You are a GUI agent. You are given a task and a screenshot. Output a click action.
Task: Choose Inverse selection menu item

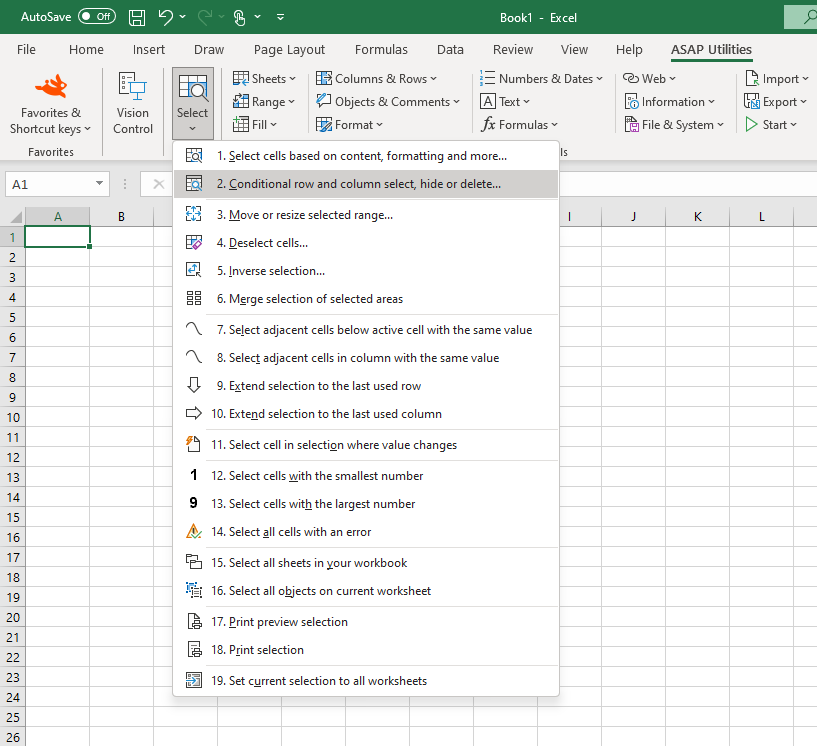[366, 271]
